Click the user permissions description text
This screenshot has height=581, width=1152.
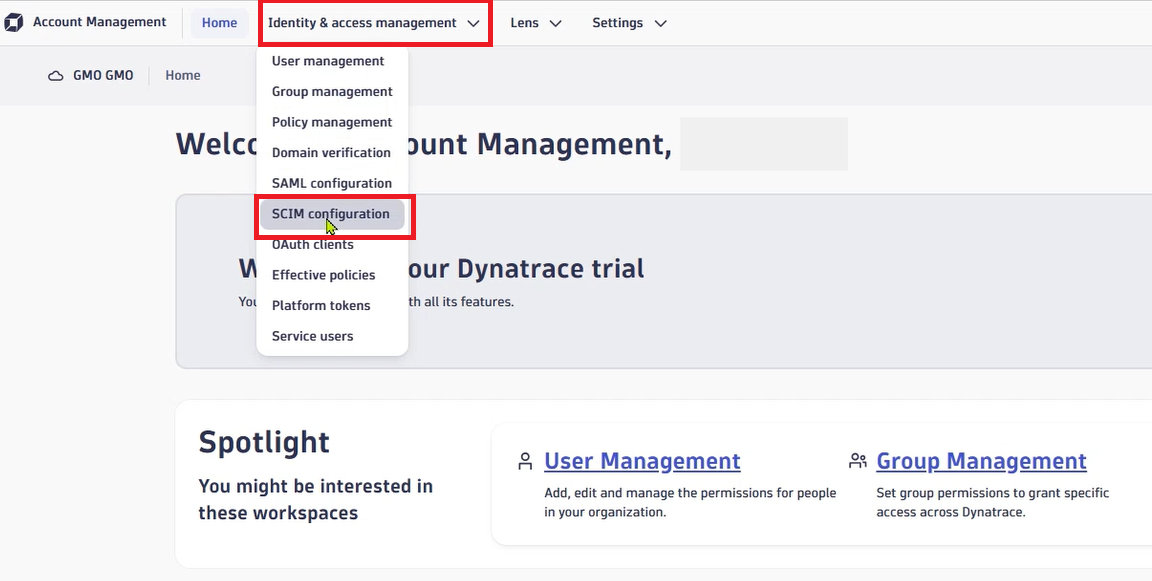tap(690, 502)
